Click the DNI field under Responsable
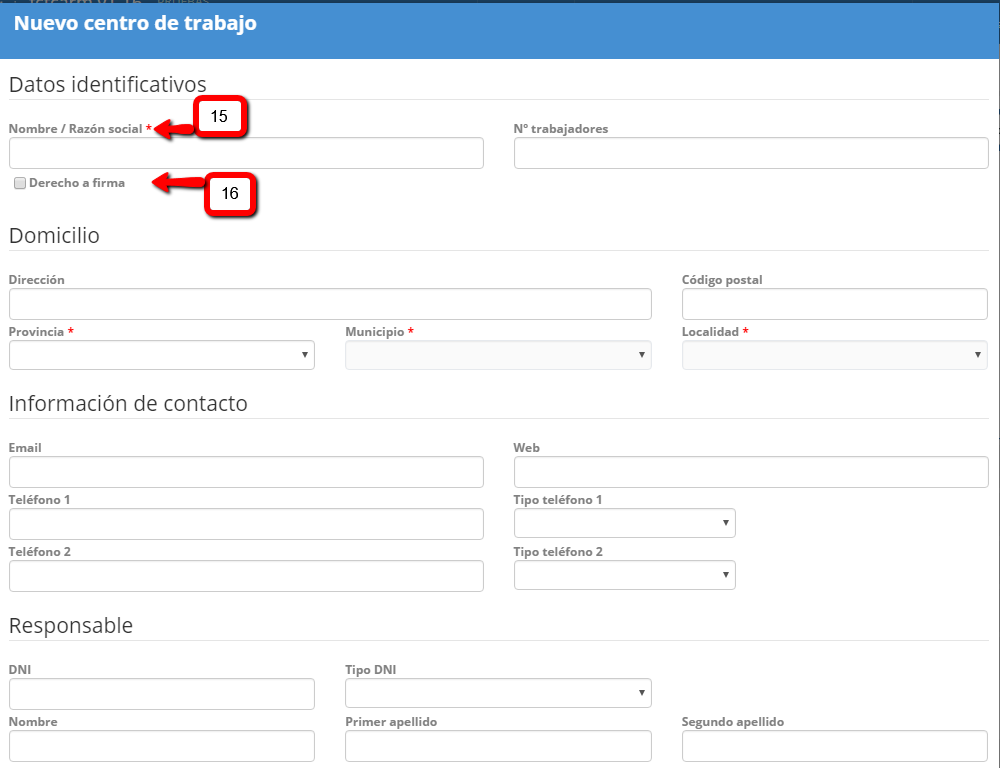 click(161, 694)
